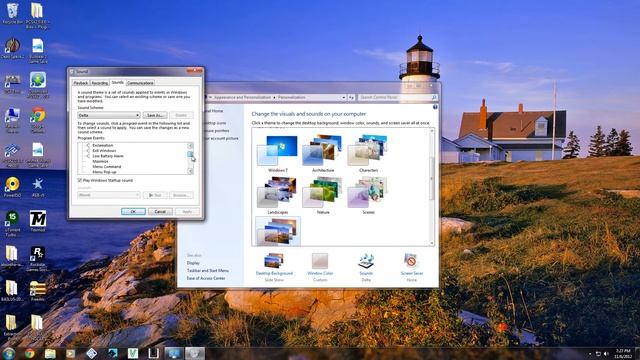Viewport: 640px width, 360px height.
Task: Click the refresh button beside address bar
Action: 351,98
